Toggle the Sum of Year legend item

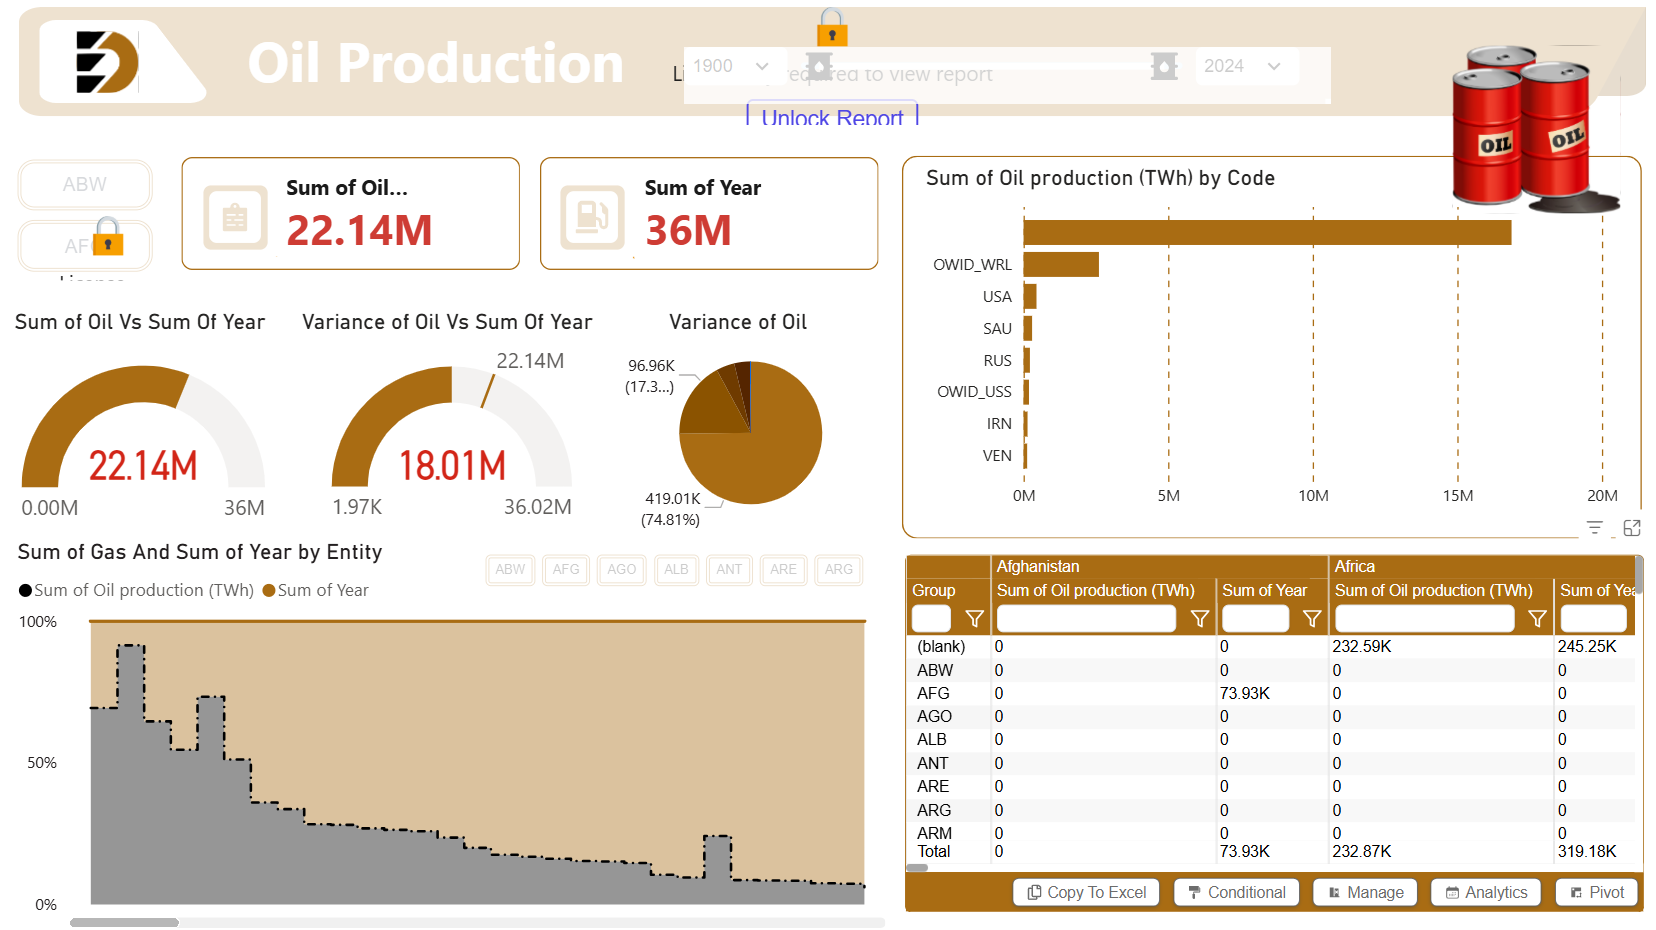[316, 591]
